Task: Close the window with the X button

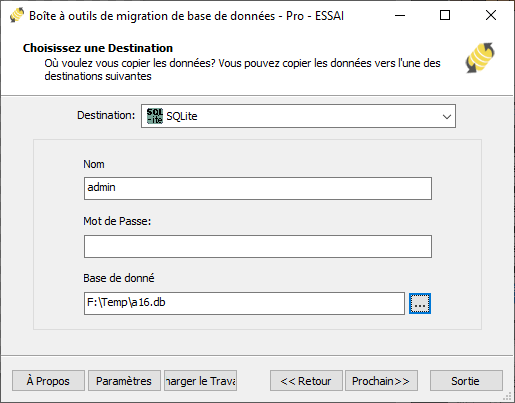Action: point(491,15)
